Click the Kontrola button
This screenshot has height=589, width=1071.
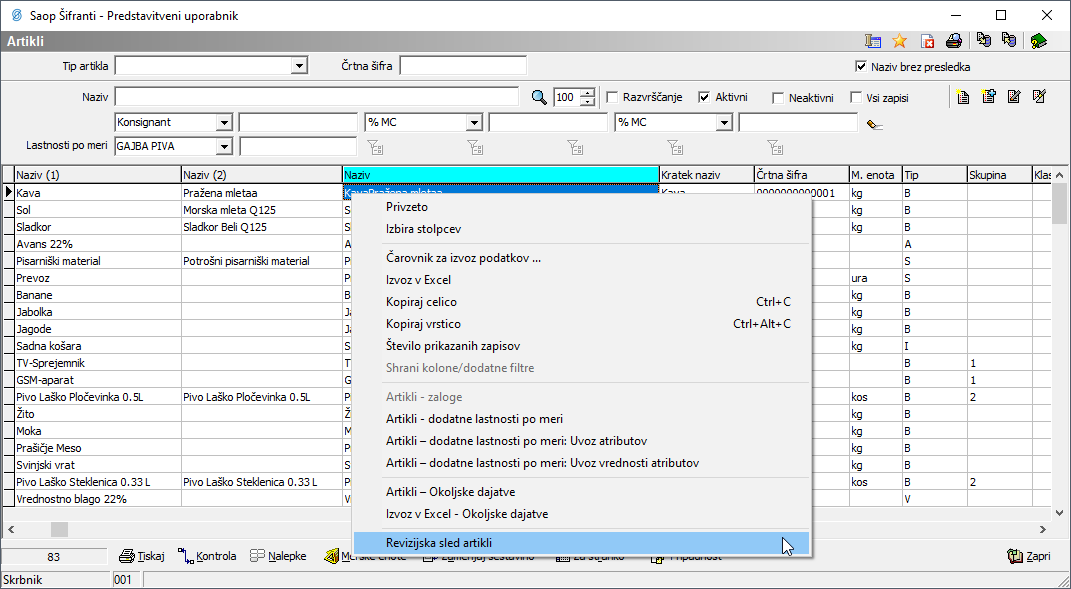coord(207,556)
